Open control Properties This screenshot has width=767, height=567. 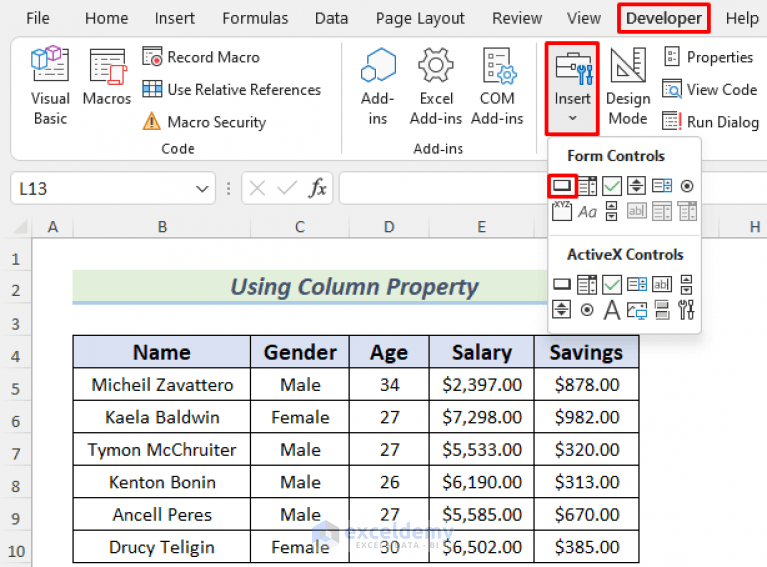tap(708, 57)
